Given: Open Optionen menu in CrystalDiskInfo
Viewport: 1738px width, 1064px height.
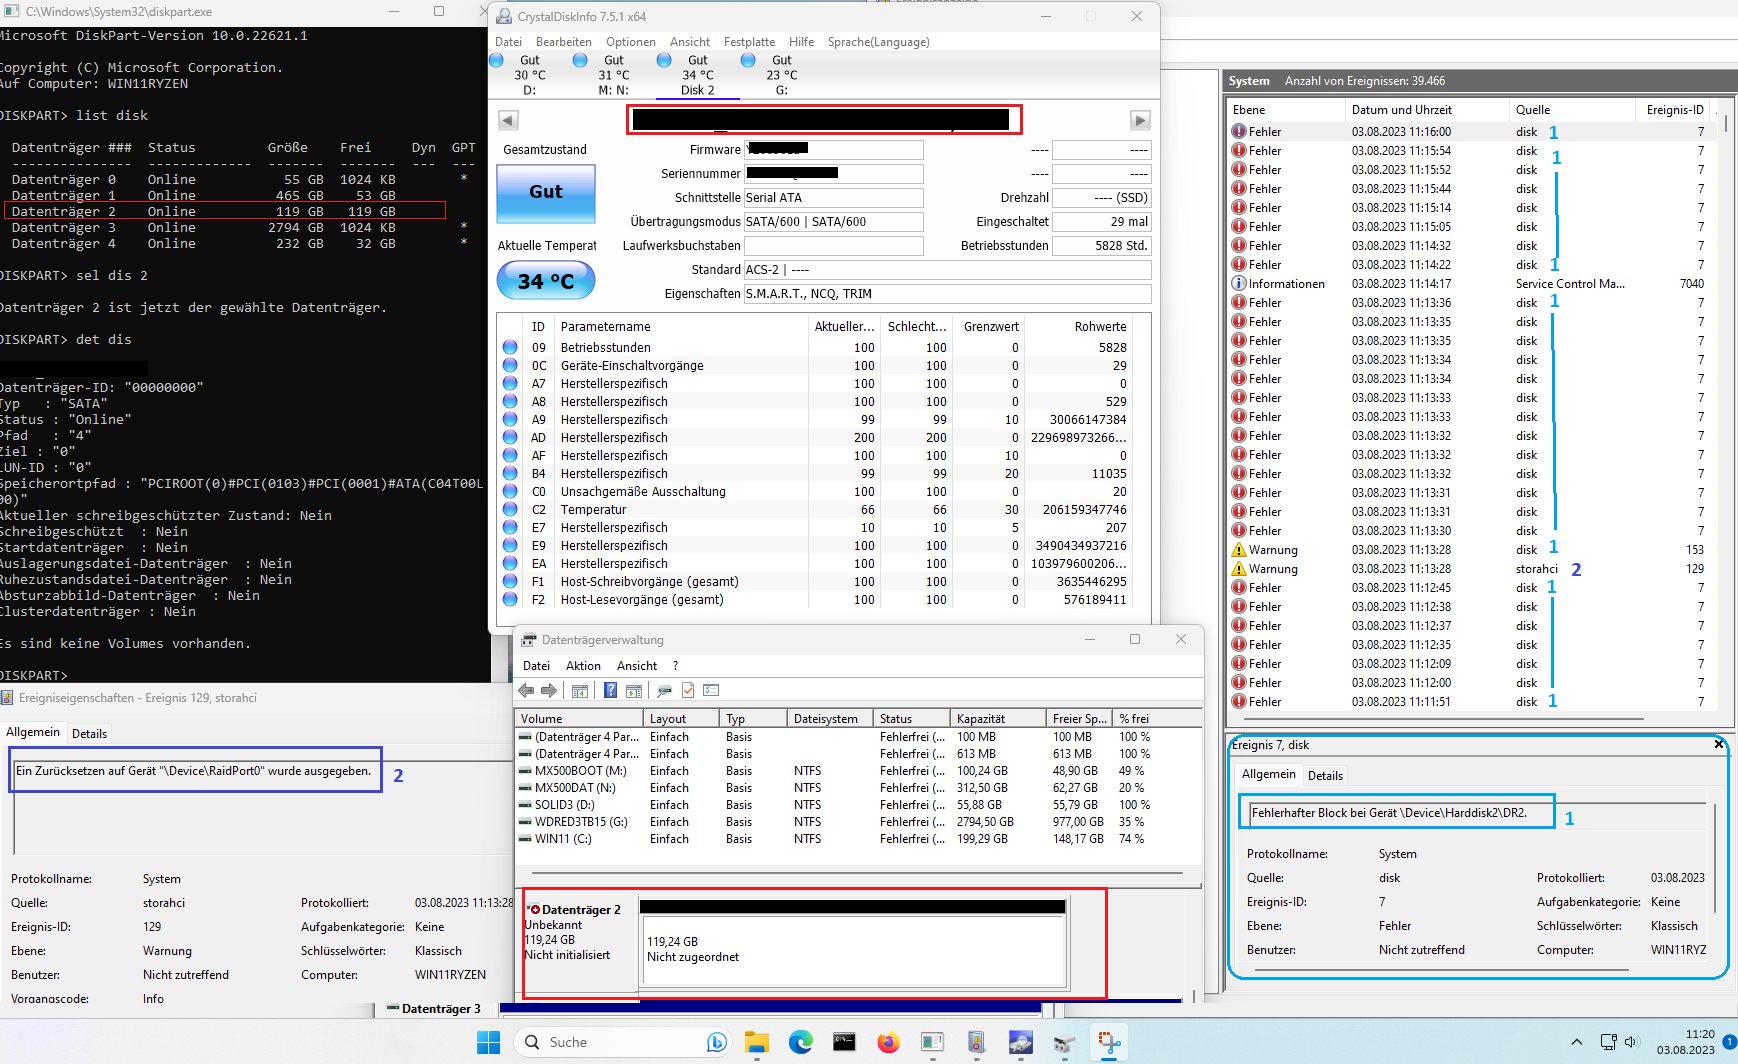Looking at the screenshot, I should pyautogui.click(x=631, y=42).
